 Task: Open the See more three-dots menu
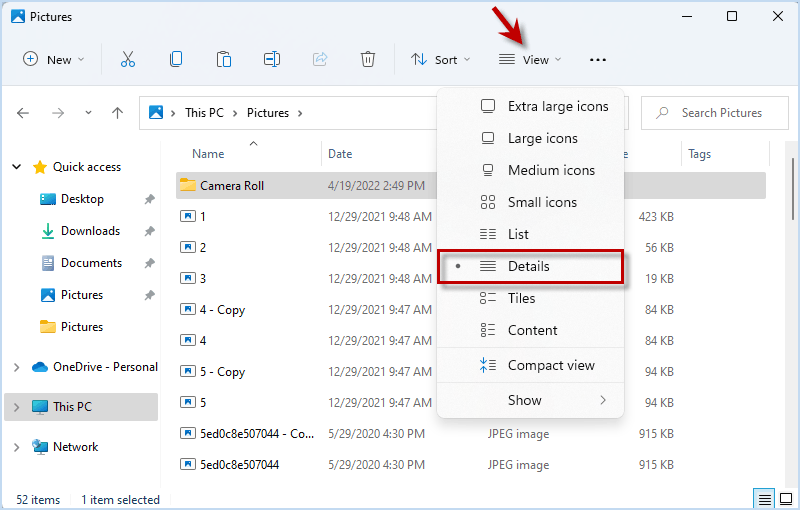coord(597,60)
